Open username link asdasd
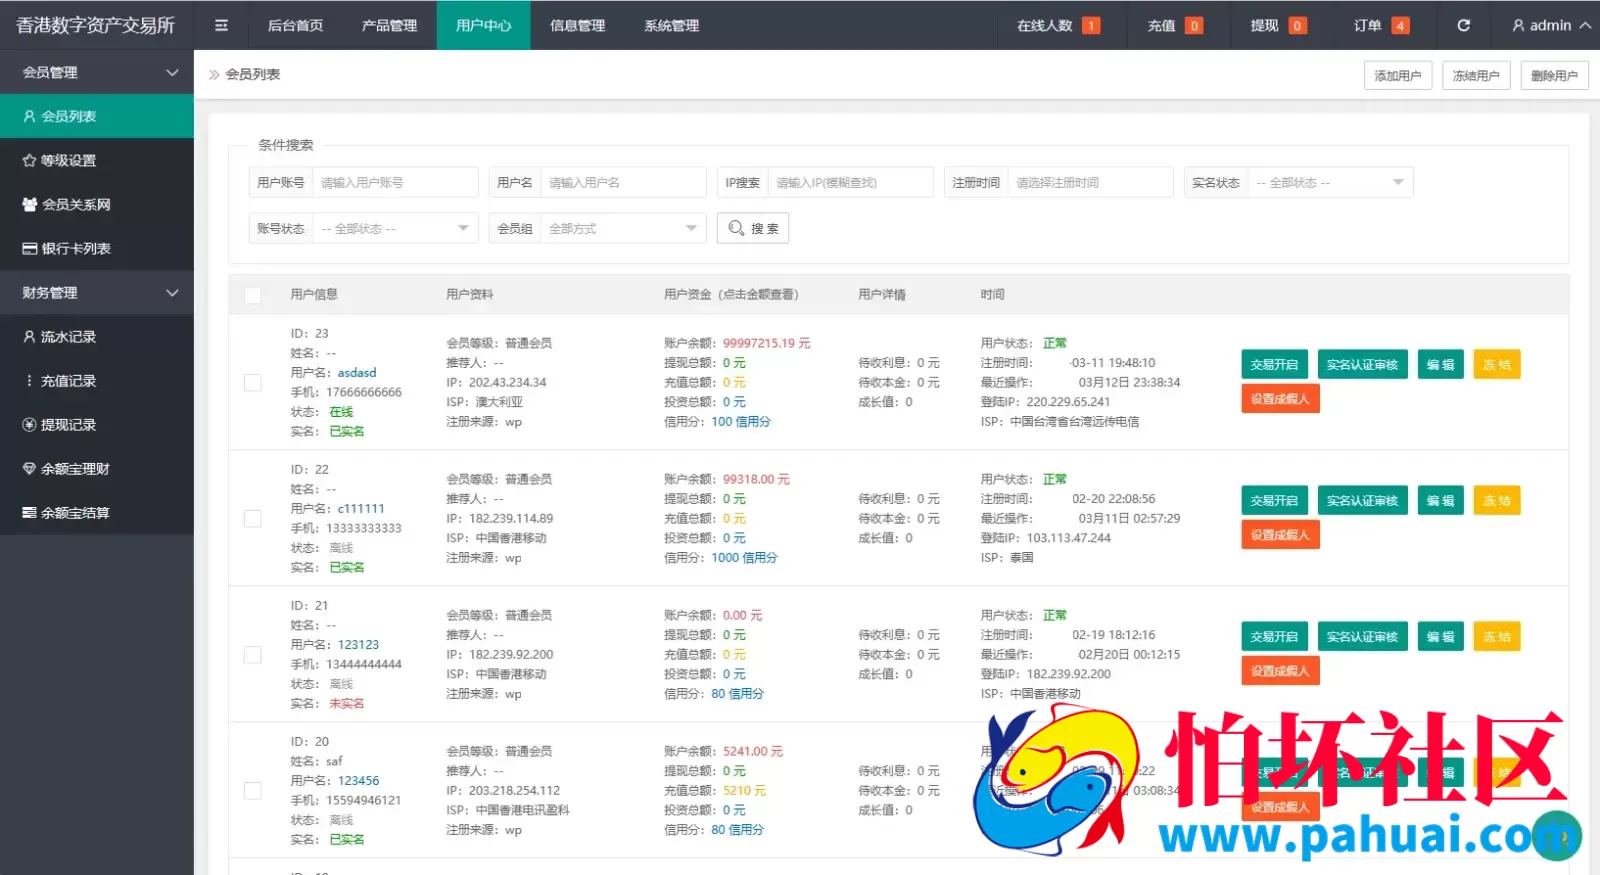This screenshot has height=875, width=1600. (x=357, y=372)
